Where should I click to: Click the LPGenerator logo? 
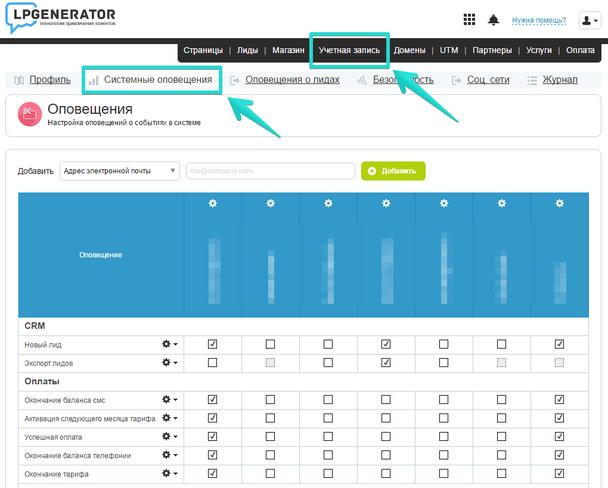60,19
